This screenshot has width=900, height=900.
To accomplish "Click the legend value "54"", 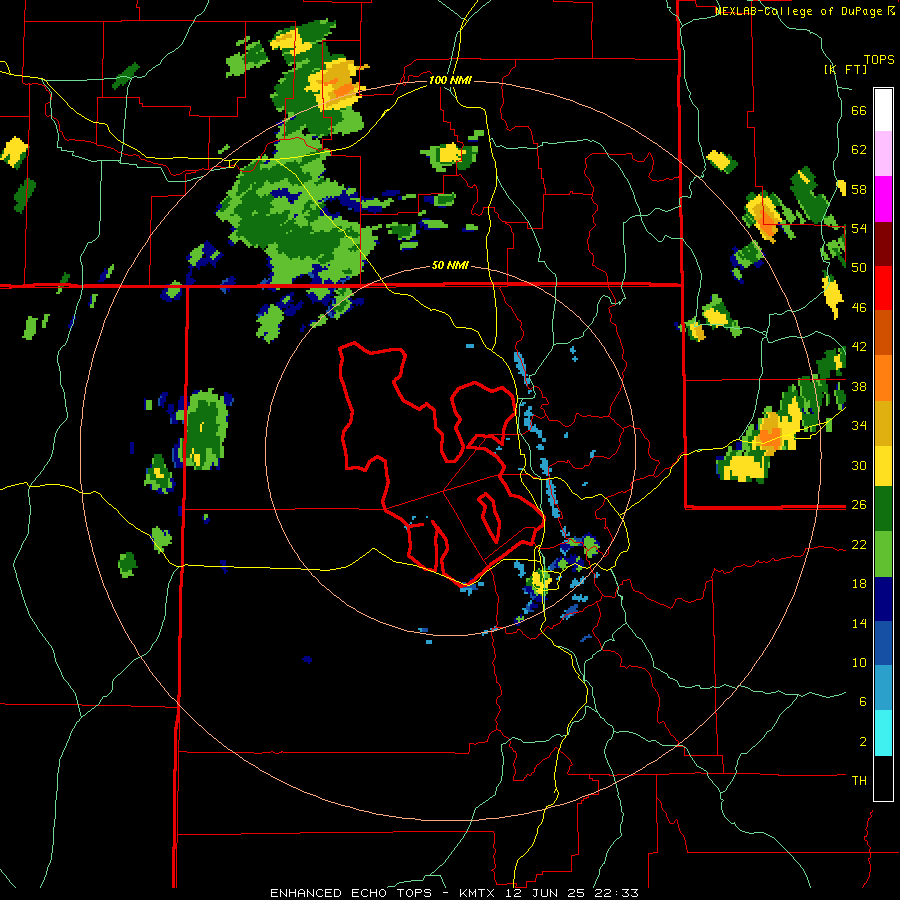I will pos(859,228).
